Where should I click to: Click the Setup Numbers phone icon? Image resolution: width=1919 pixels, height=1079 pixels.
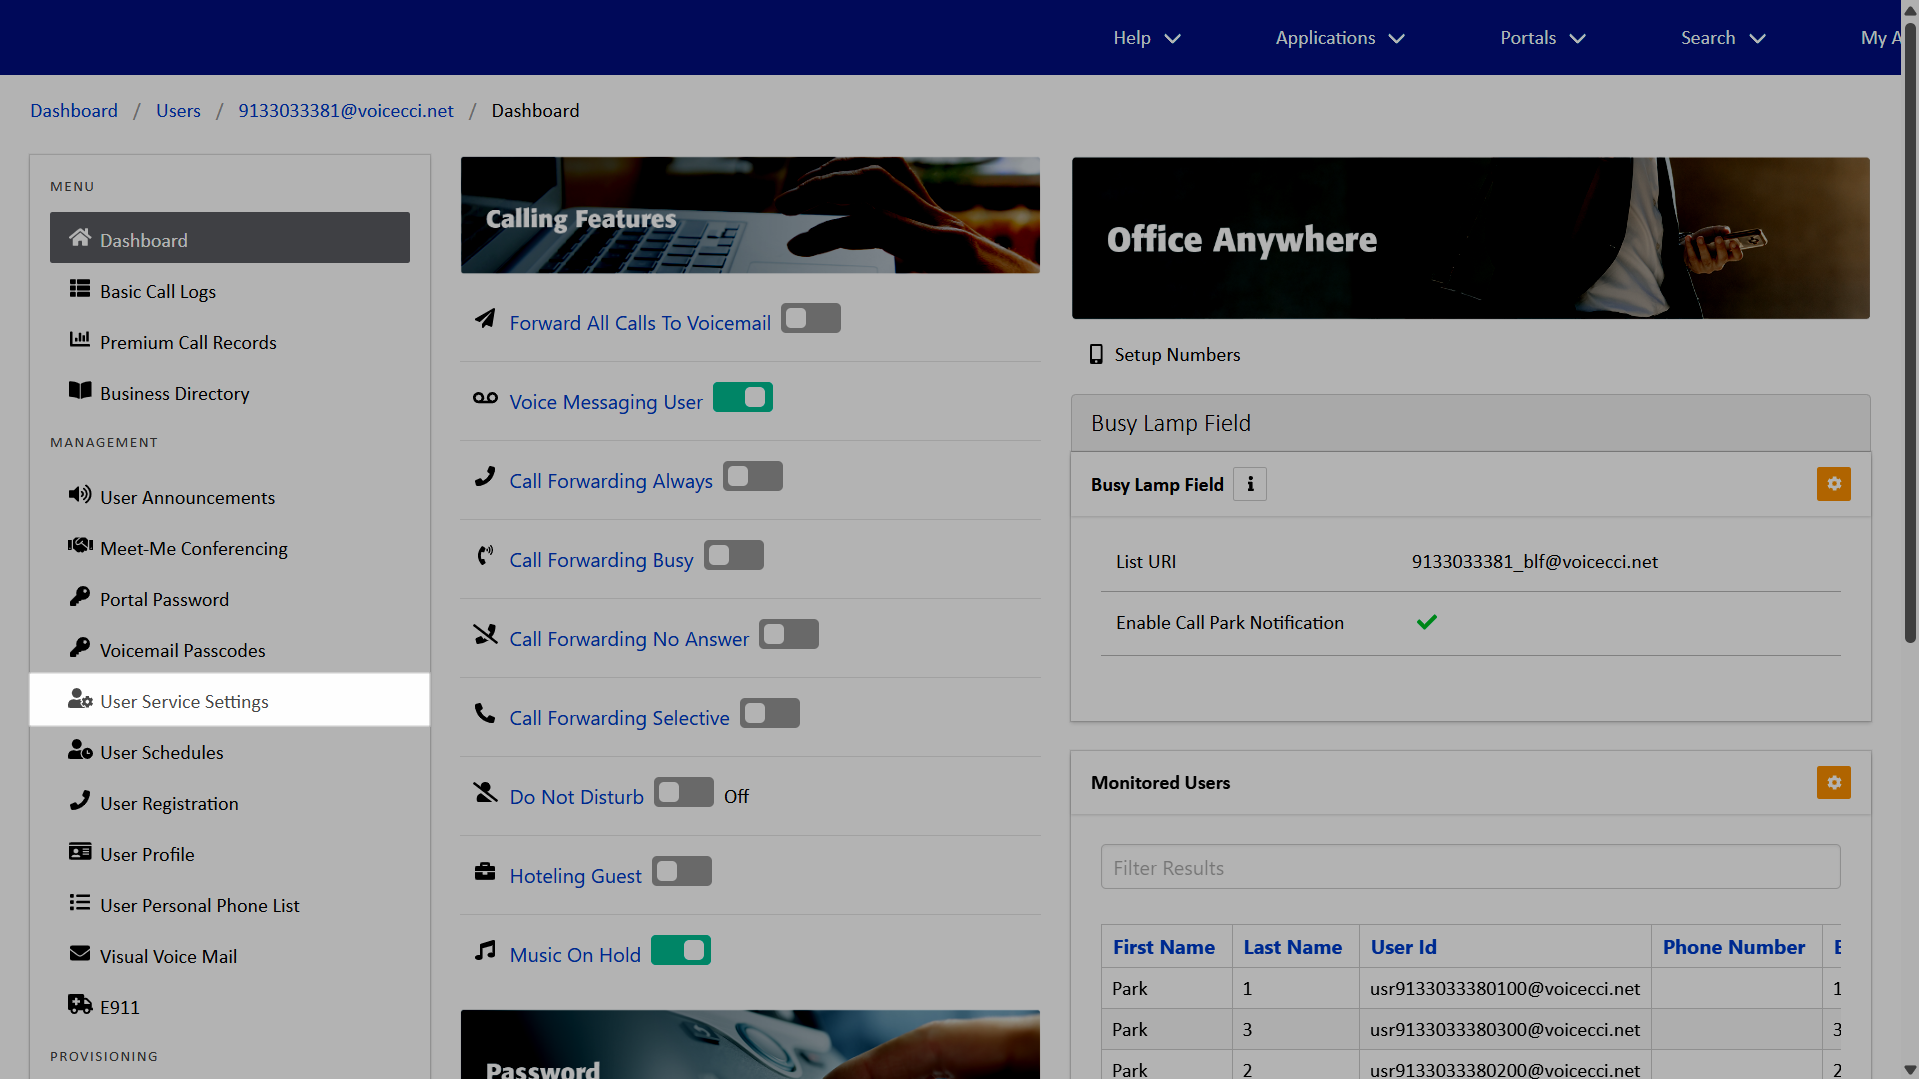point(1096,354)
